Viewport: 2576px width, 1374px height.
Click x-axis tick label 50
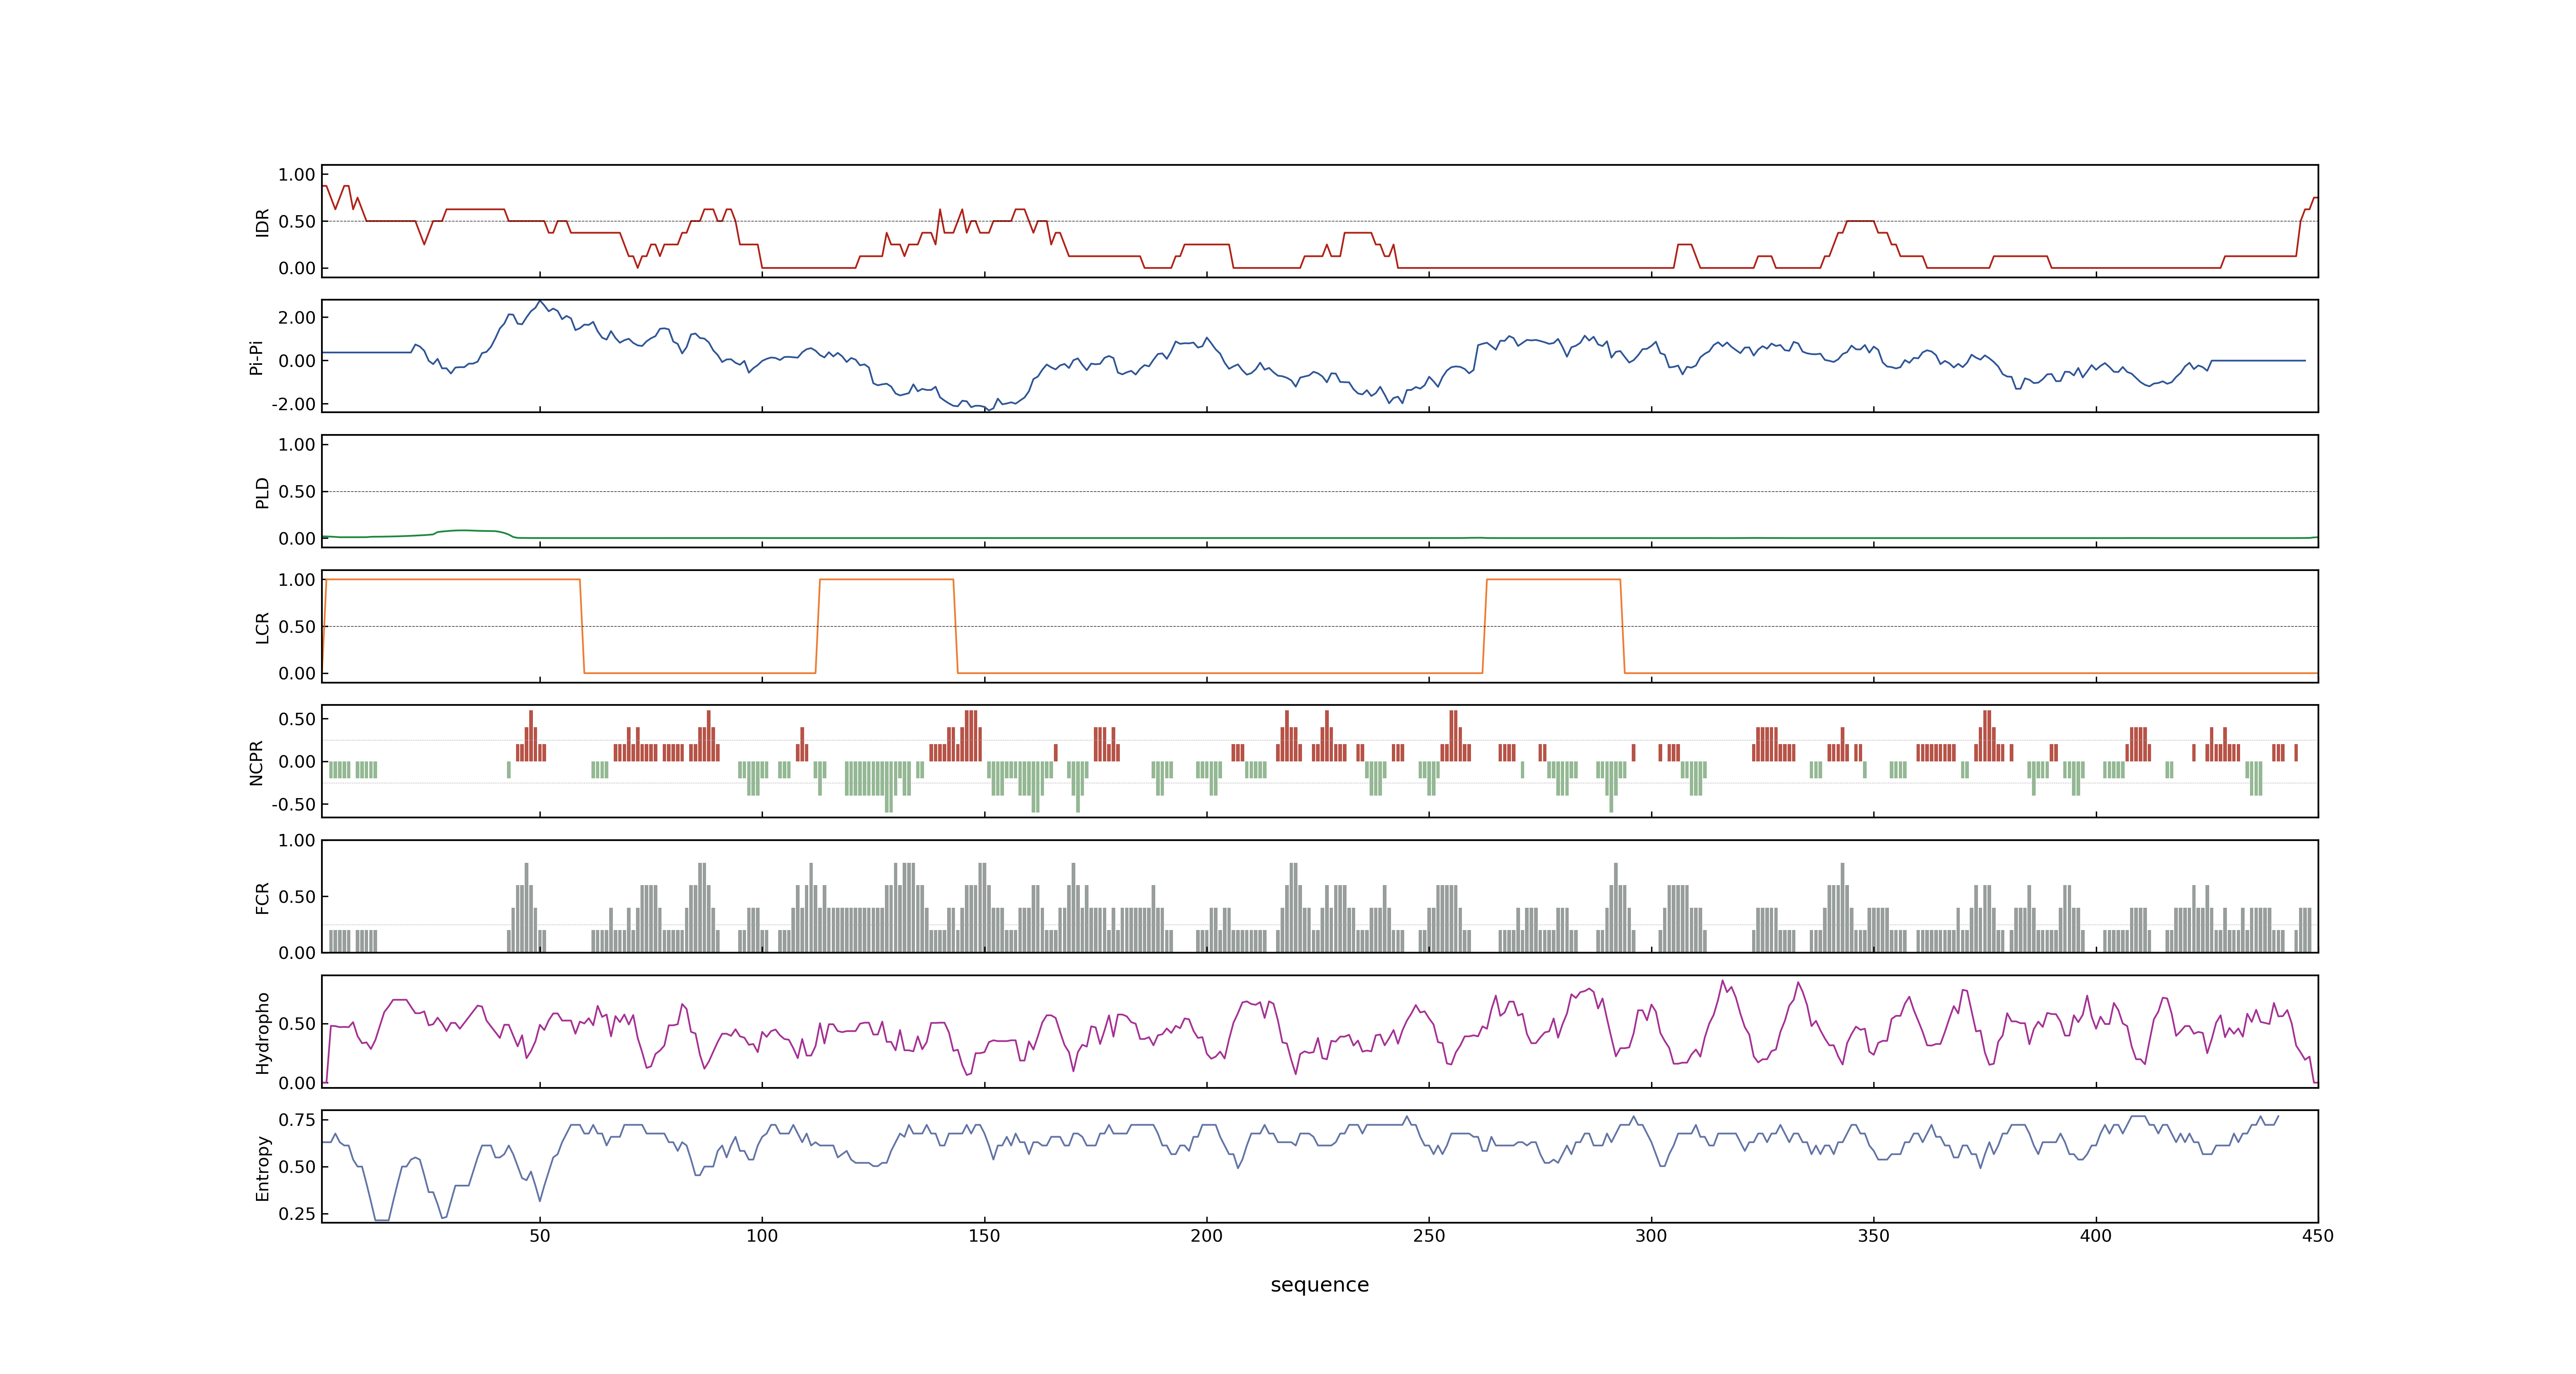(x=540, y=1236)
